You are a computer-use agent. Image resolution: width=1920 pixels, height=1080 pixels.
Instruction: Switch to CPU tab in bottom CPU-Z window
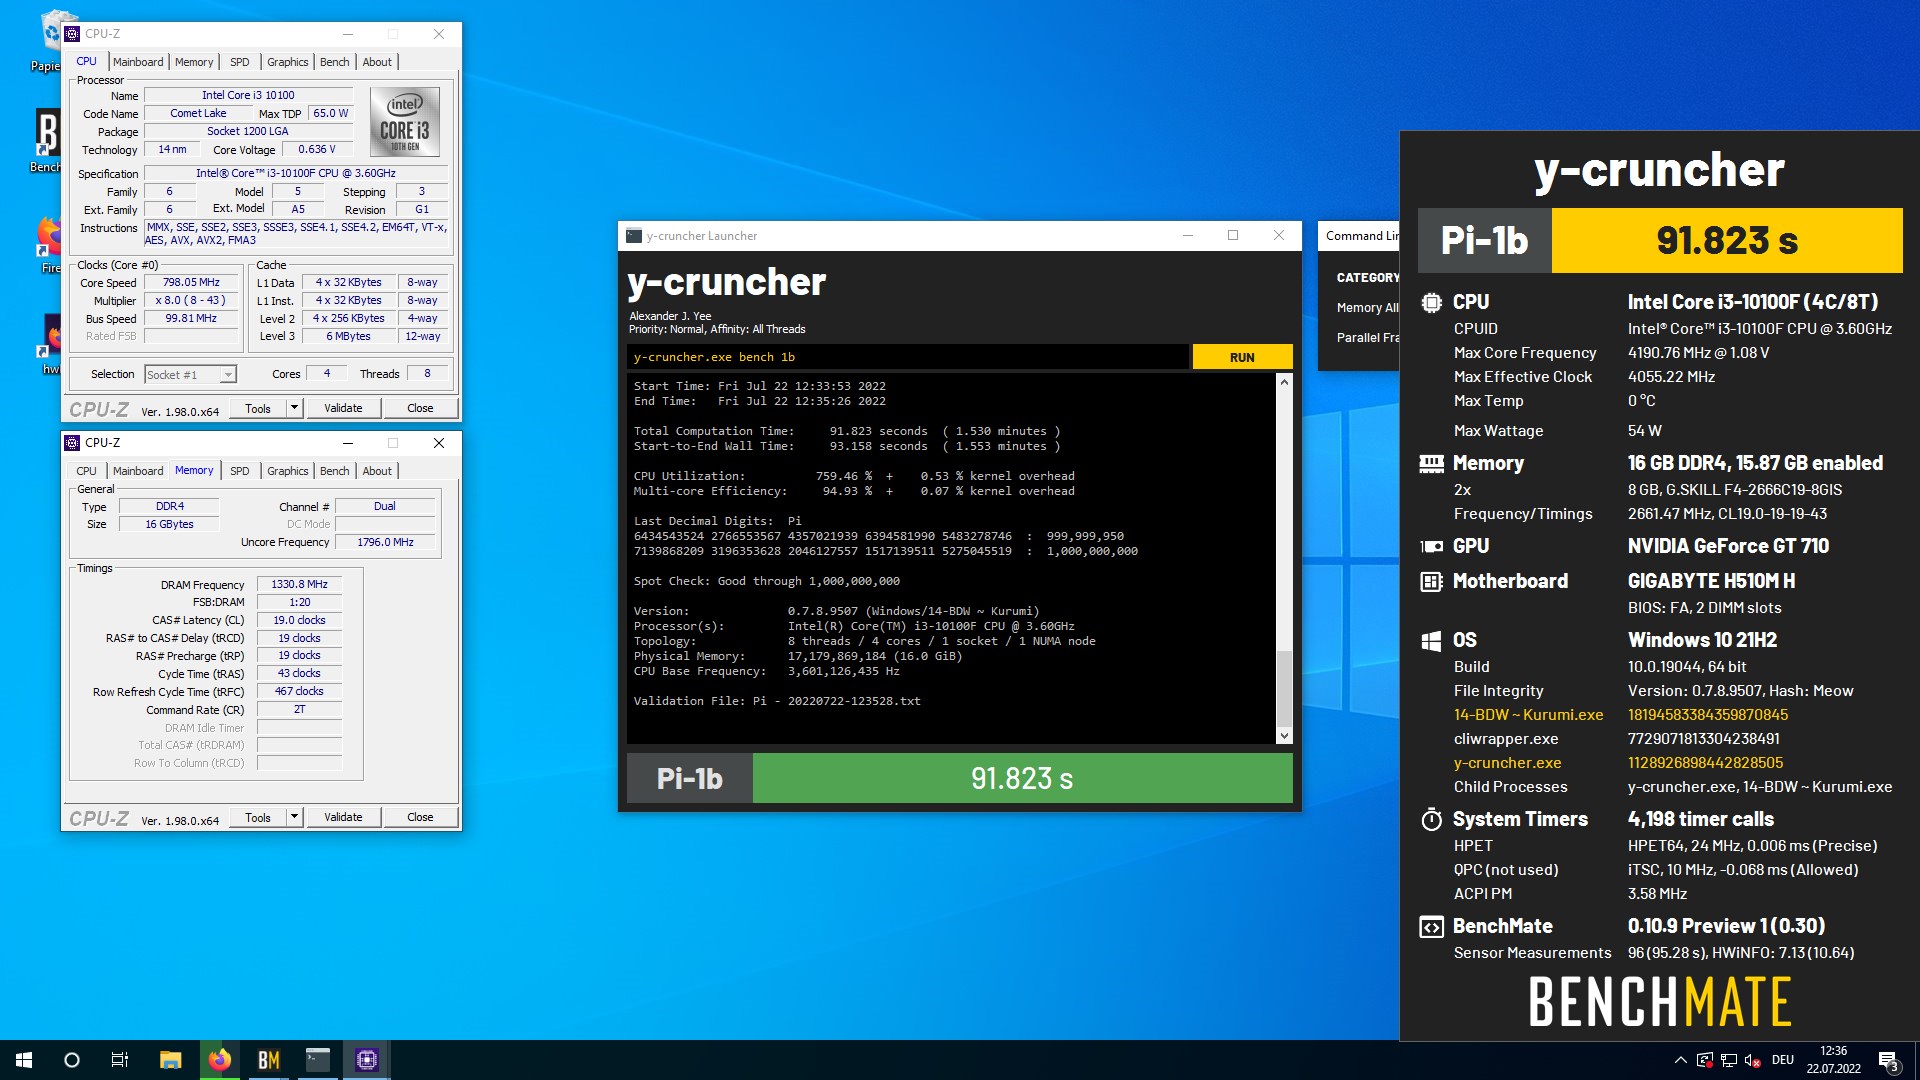click(x=87, y=471)
